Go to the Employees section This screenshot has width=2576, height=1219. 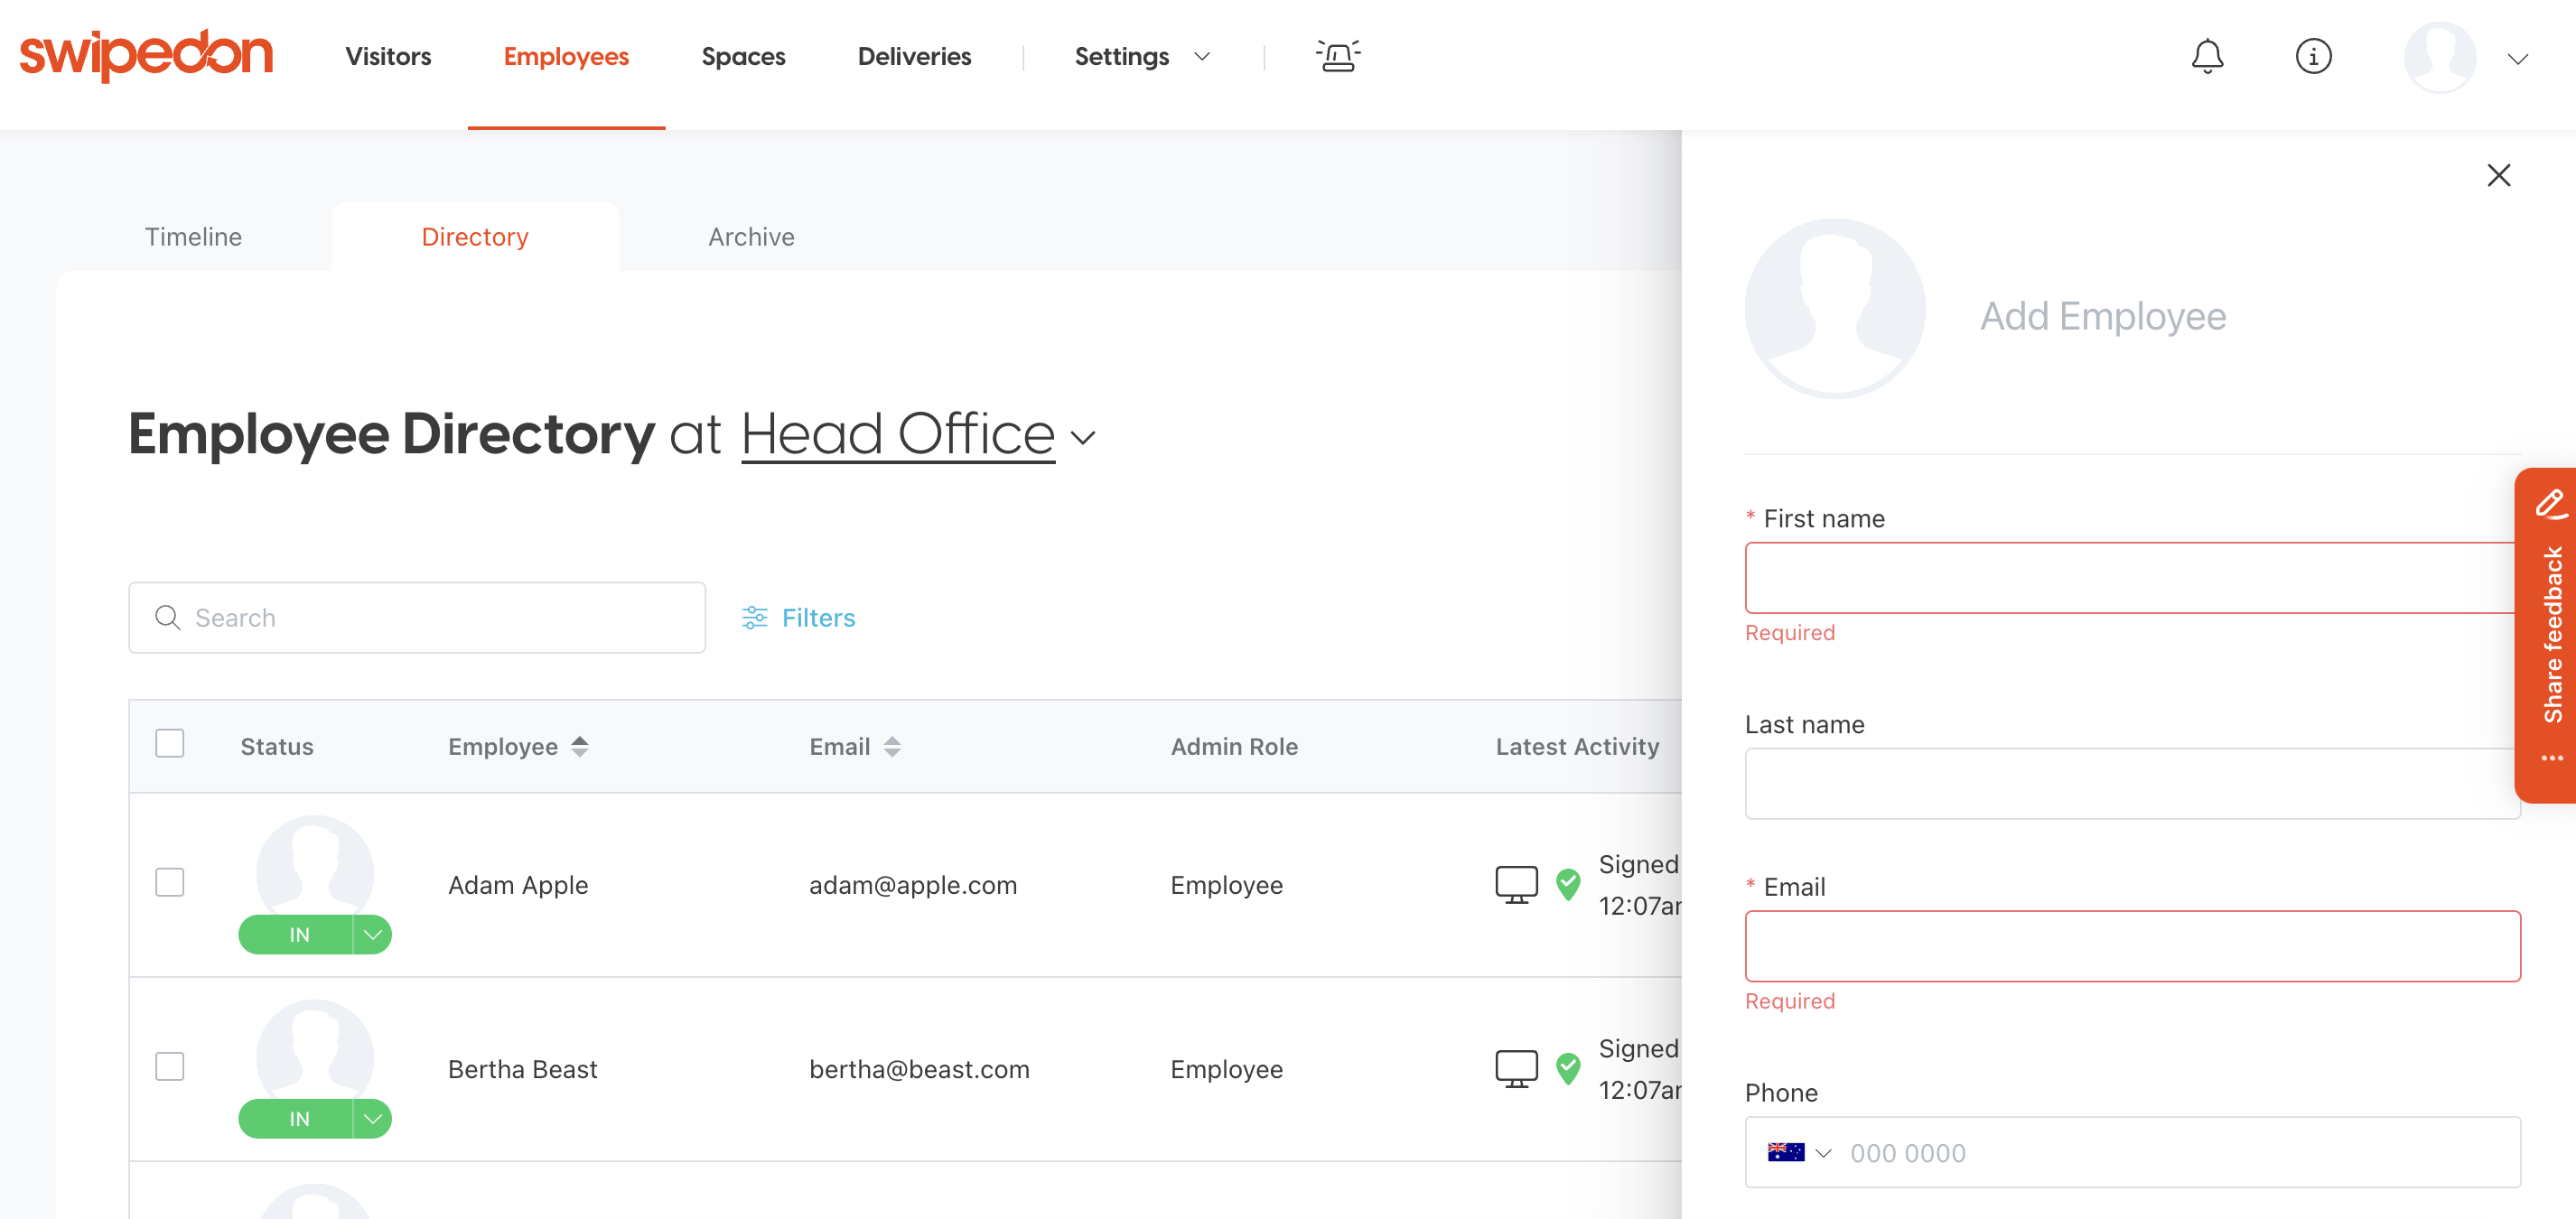tap(566, 56)
